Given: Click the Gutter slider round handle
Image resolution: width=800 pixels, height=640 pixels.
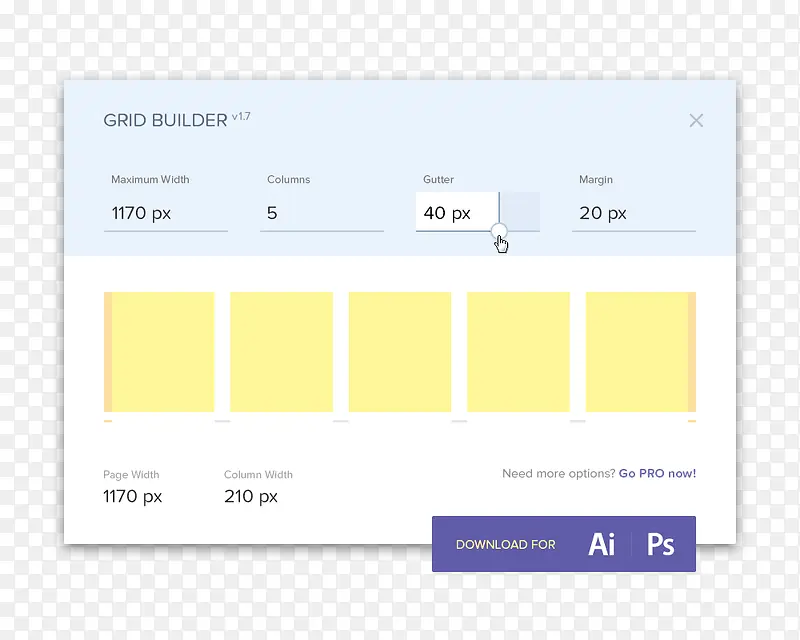Looking at the screenshot, I should point(500,231).
